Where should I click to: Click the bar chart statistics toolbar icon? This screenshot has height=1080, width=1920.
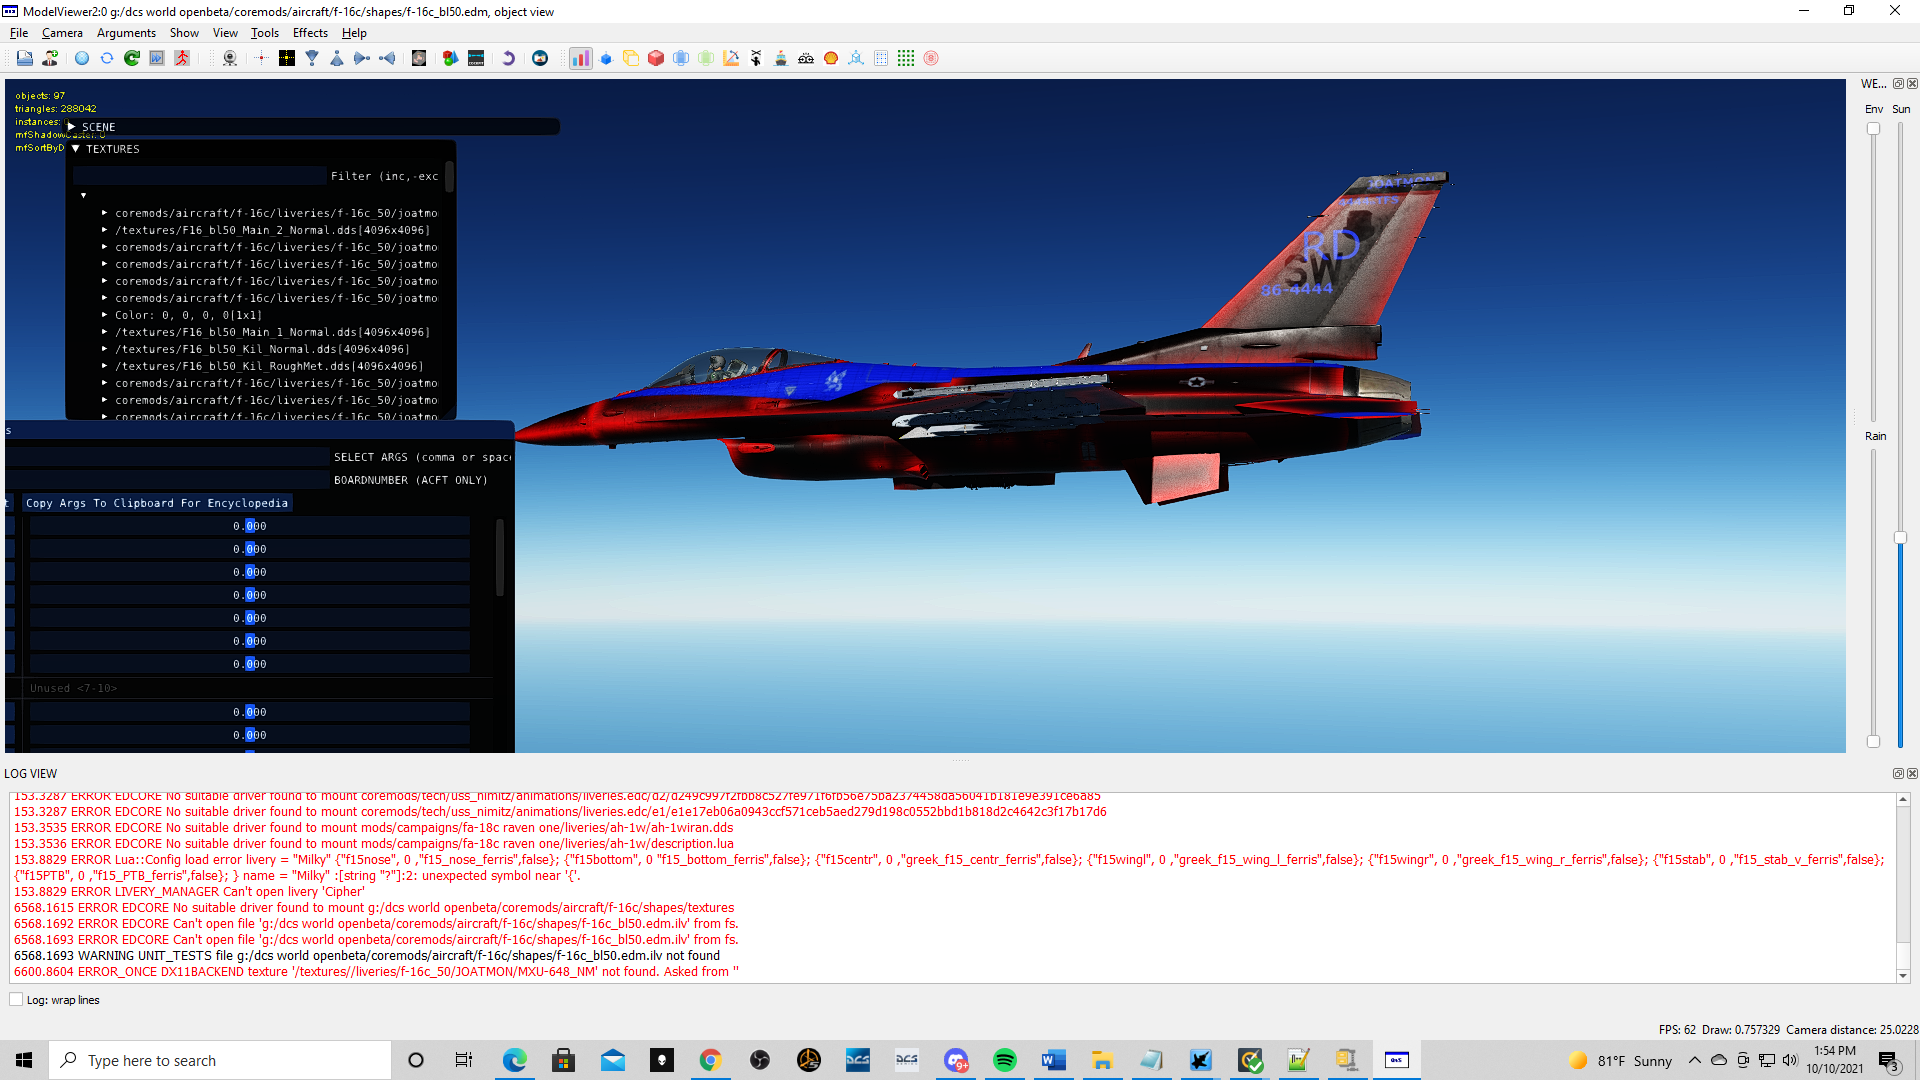581,59
